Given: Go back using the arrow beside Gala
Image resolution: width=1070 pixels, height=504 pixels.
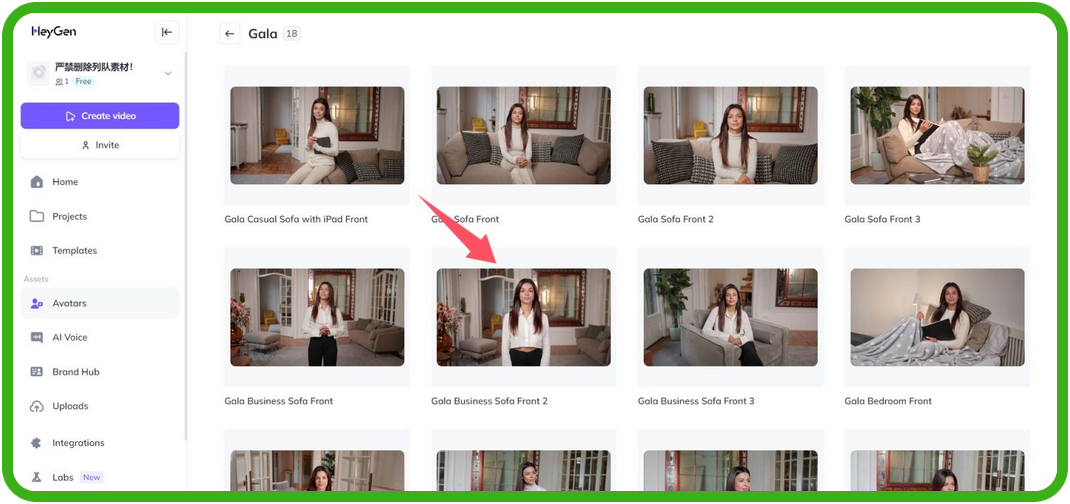Looking at the screenshot, I should [x=230, y=34].
